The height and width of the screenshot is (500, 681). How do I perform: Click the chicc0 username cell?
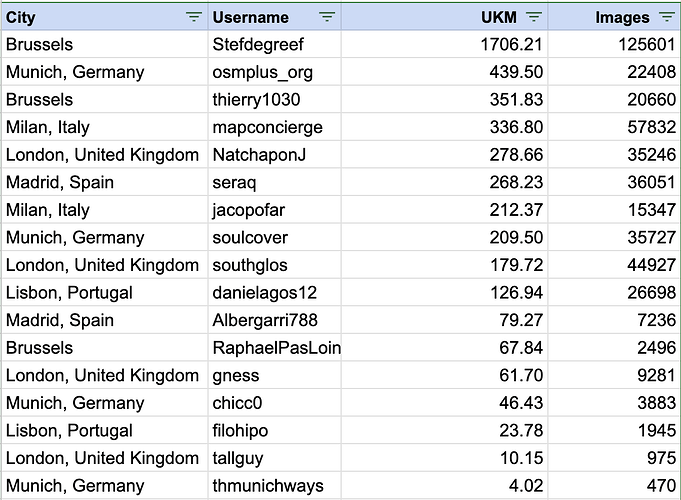tap(274, 403)
